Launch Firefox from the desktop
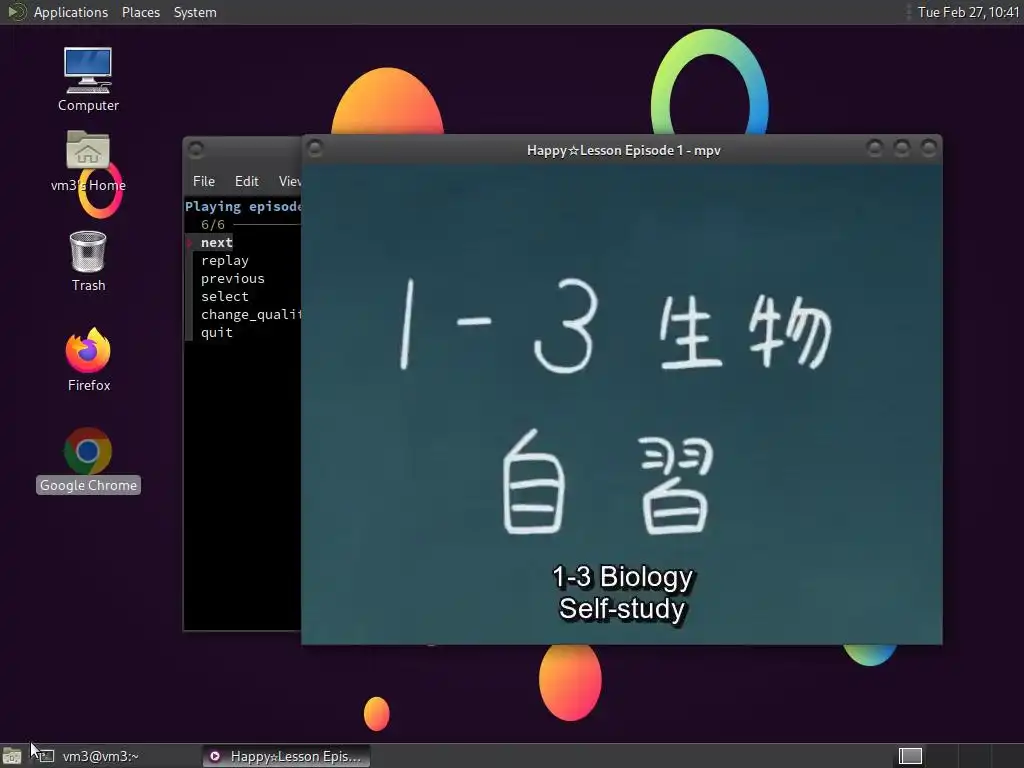Viewport: 1024px width, 768px height. (x=88, y=360)
